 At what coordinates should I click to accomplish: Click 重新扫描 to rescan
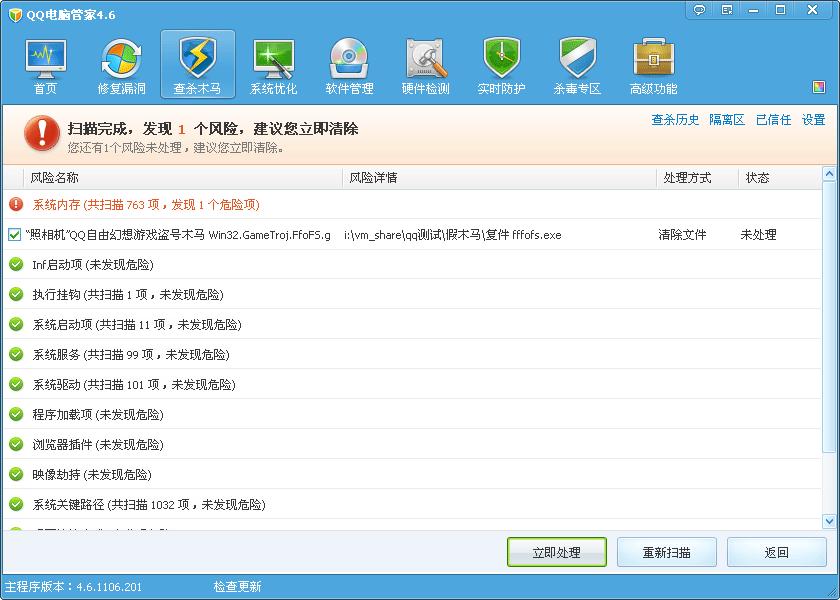point(666,552)
